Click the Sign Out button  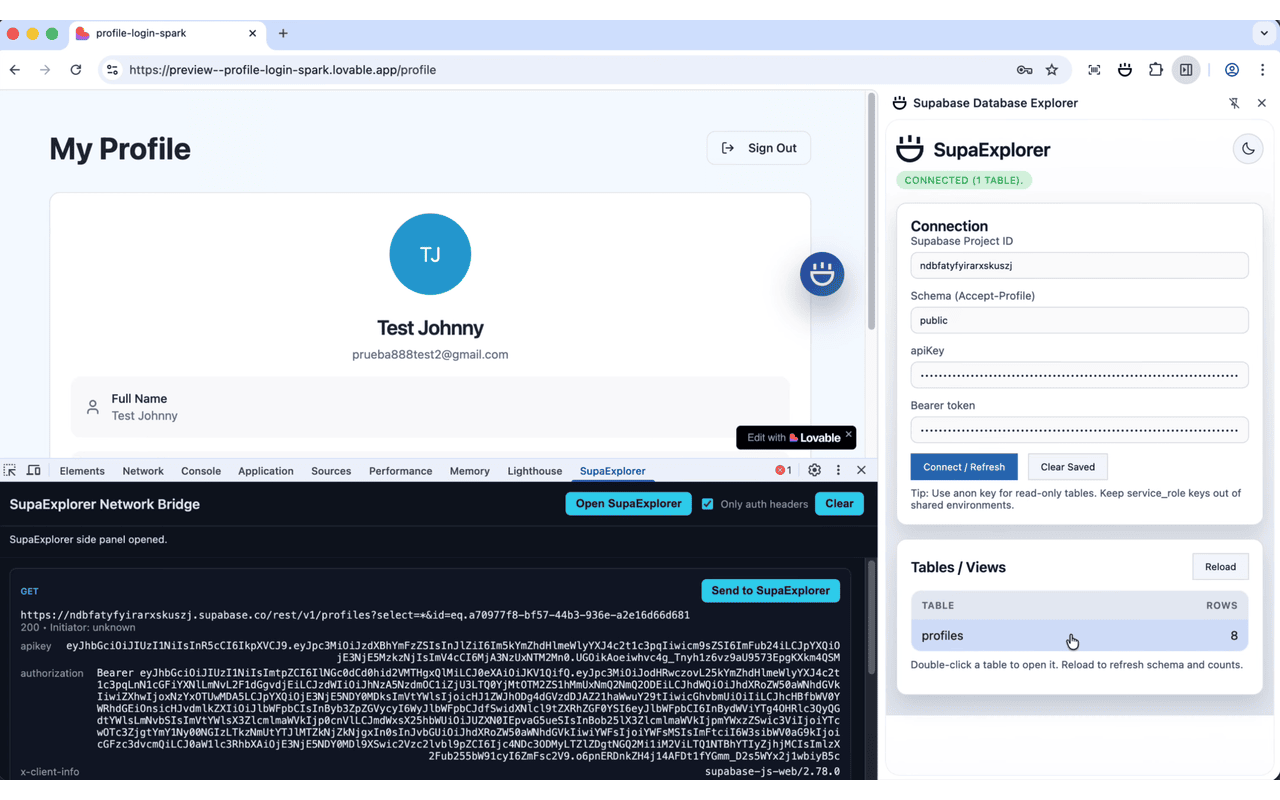point(759,148)
